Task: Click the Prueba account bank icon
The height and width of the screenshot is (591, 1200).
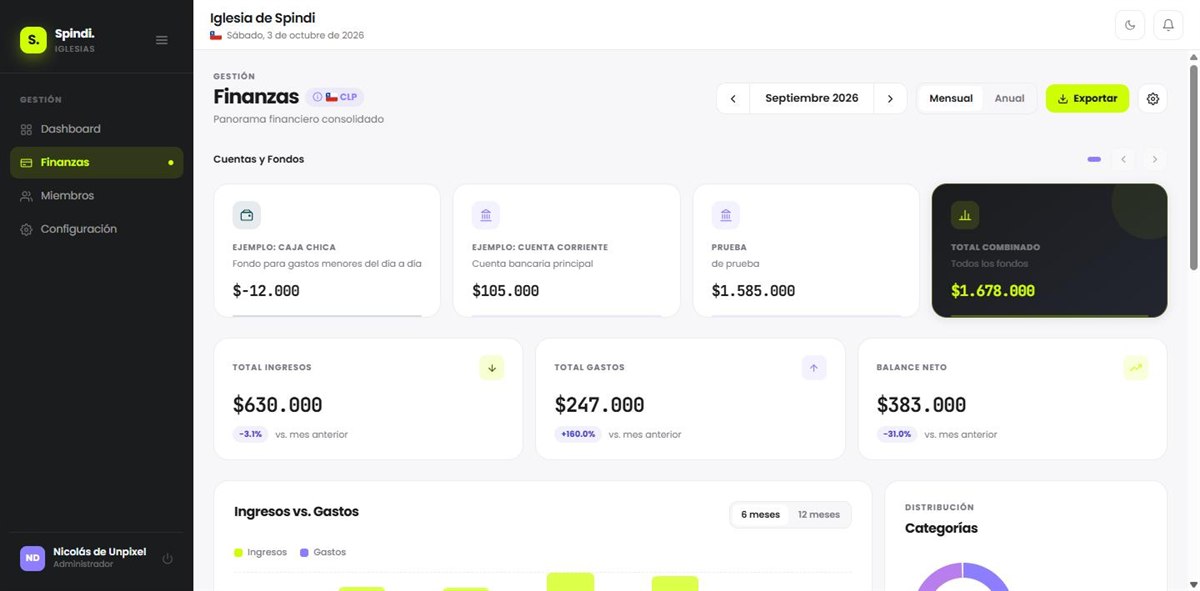Action: click(726, 215)
